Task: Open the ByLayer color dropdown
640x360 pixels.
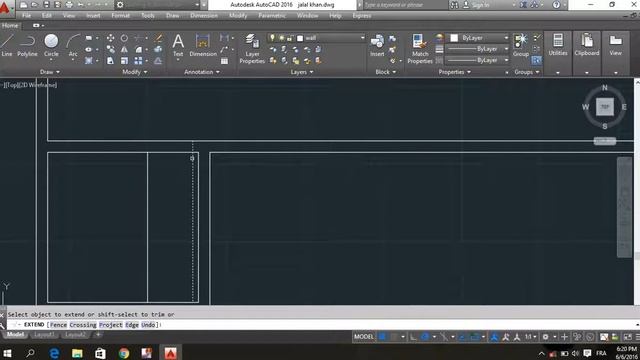Action: pyautogui.click(x=479, y=38)
